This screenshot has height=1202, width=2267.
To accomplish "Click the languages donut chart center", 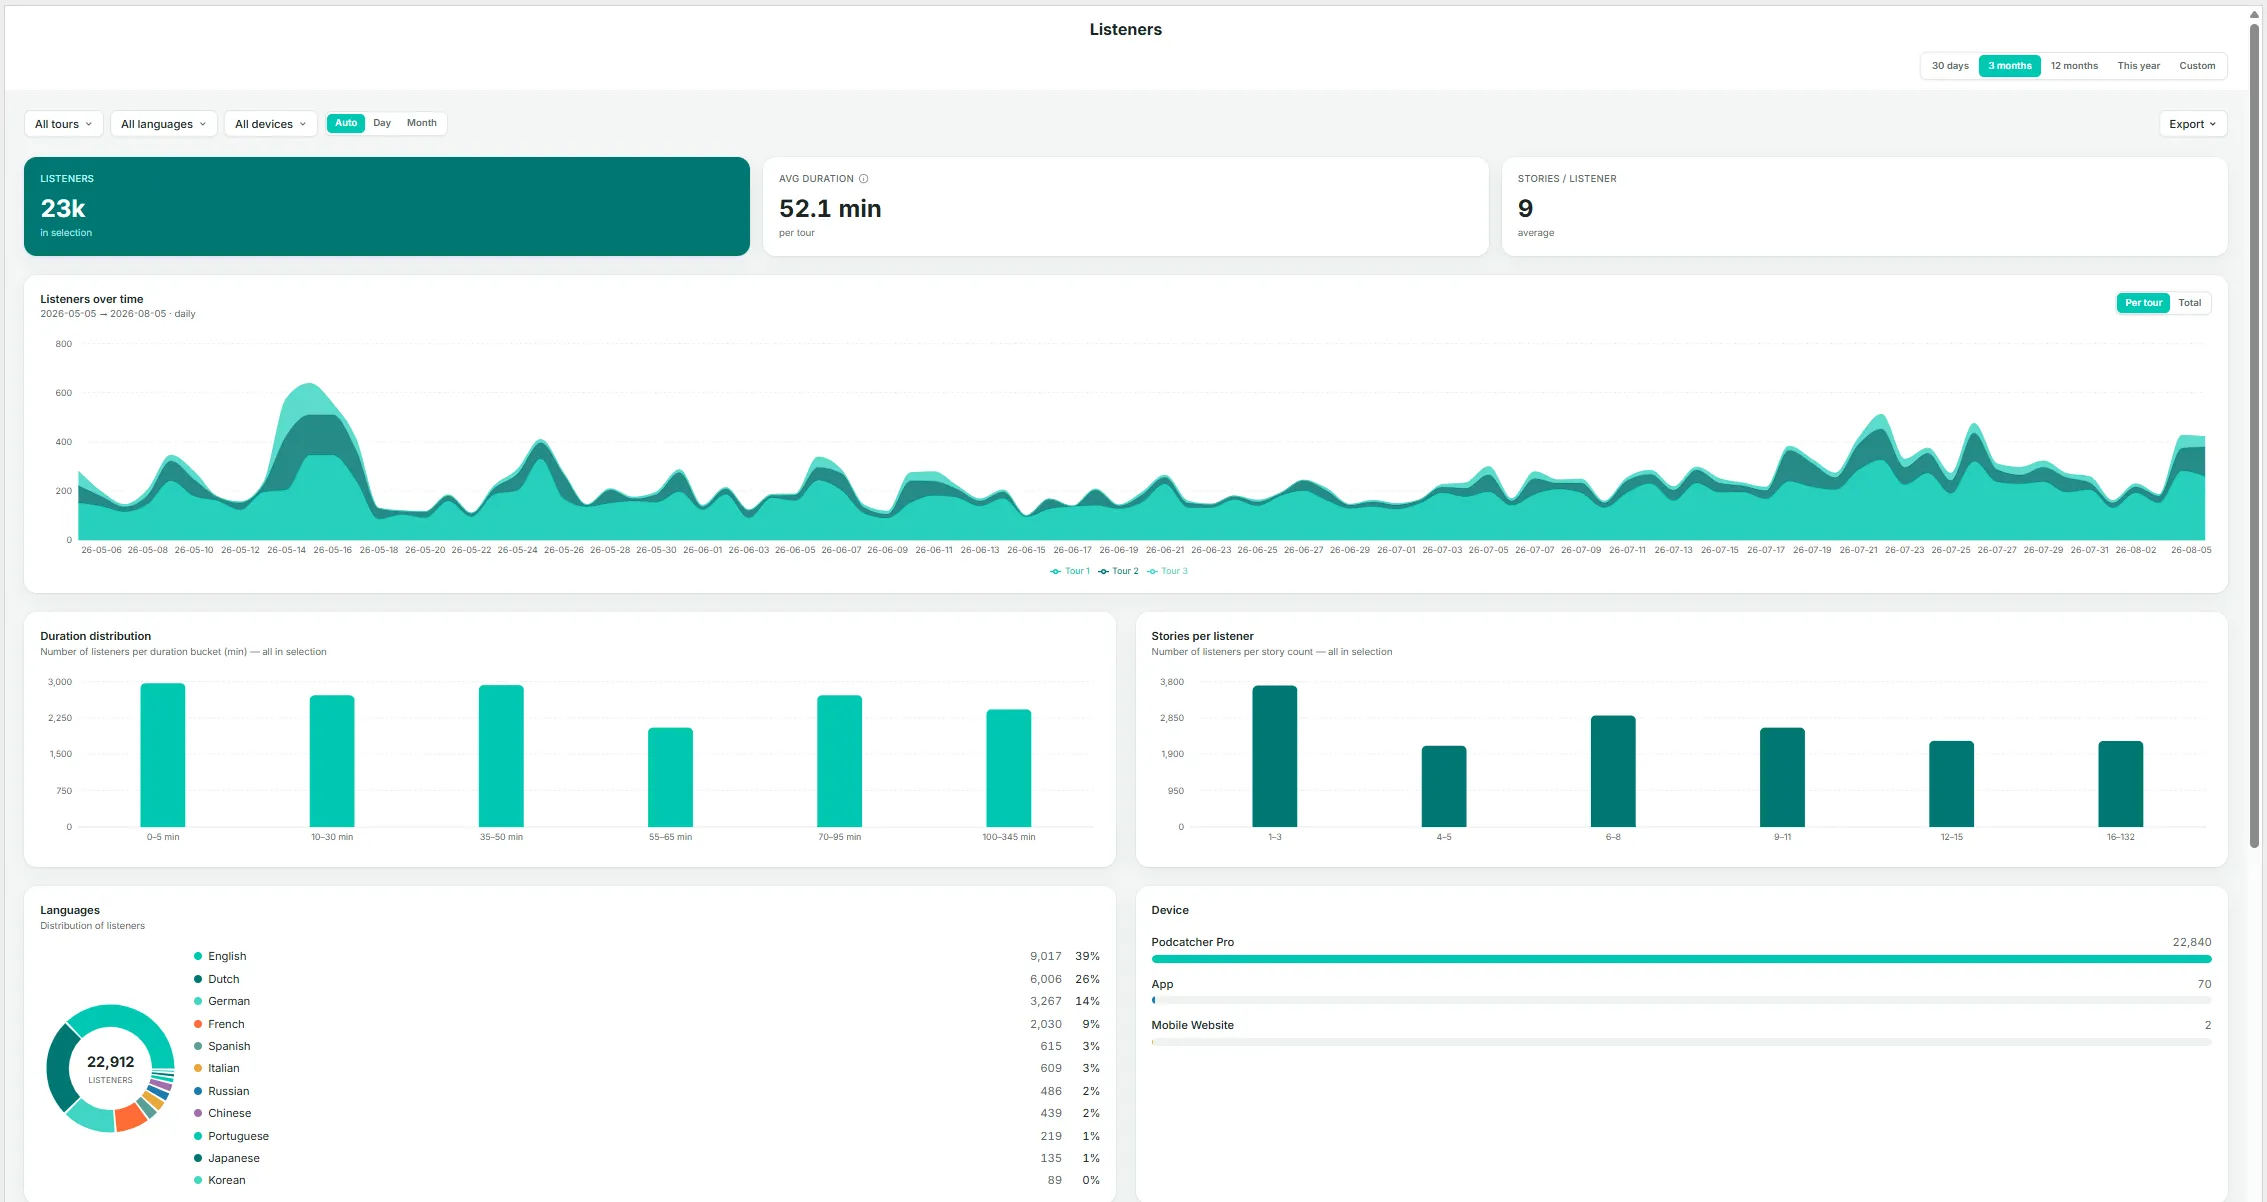I will (110, 1068).
